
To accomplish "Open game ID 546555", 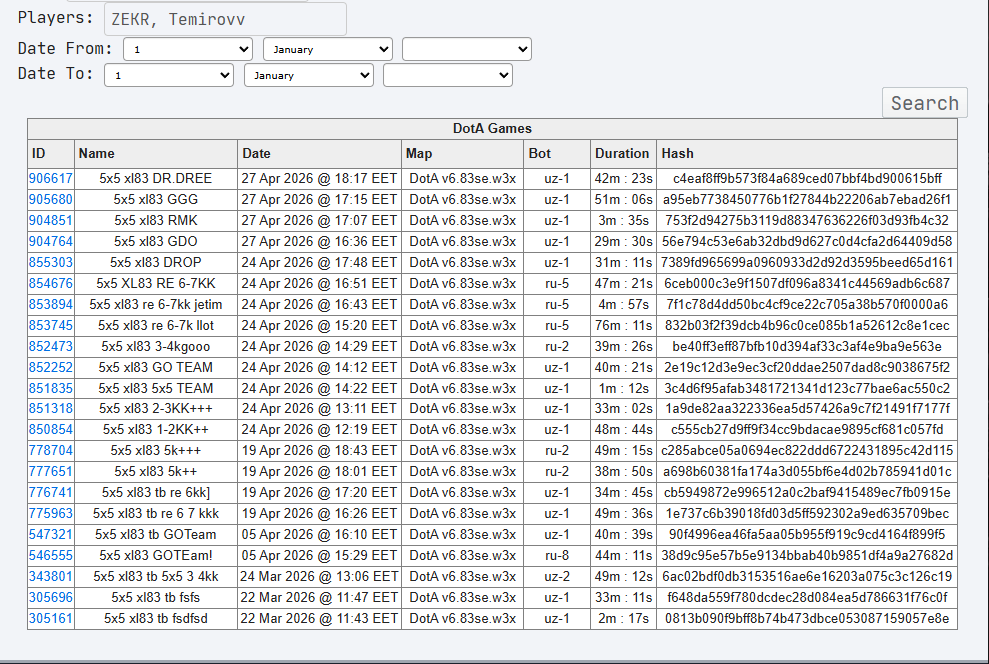I will 50,556.
